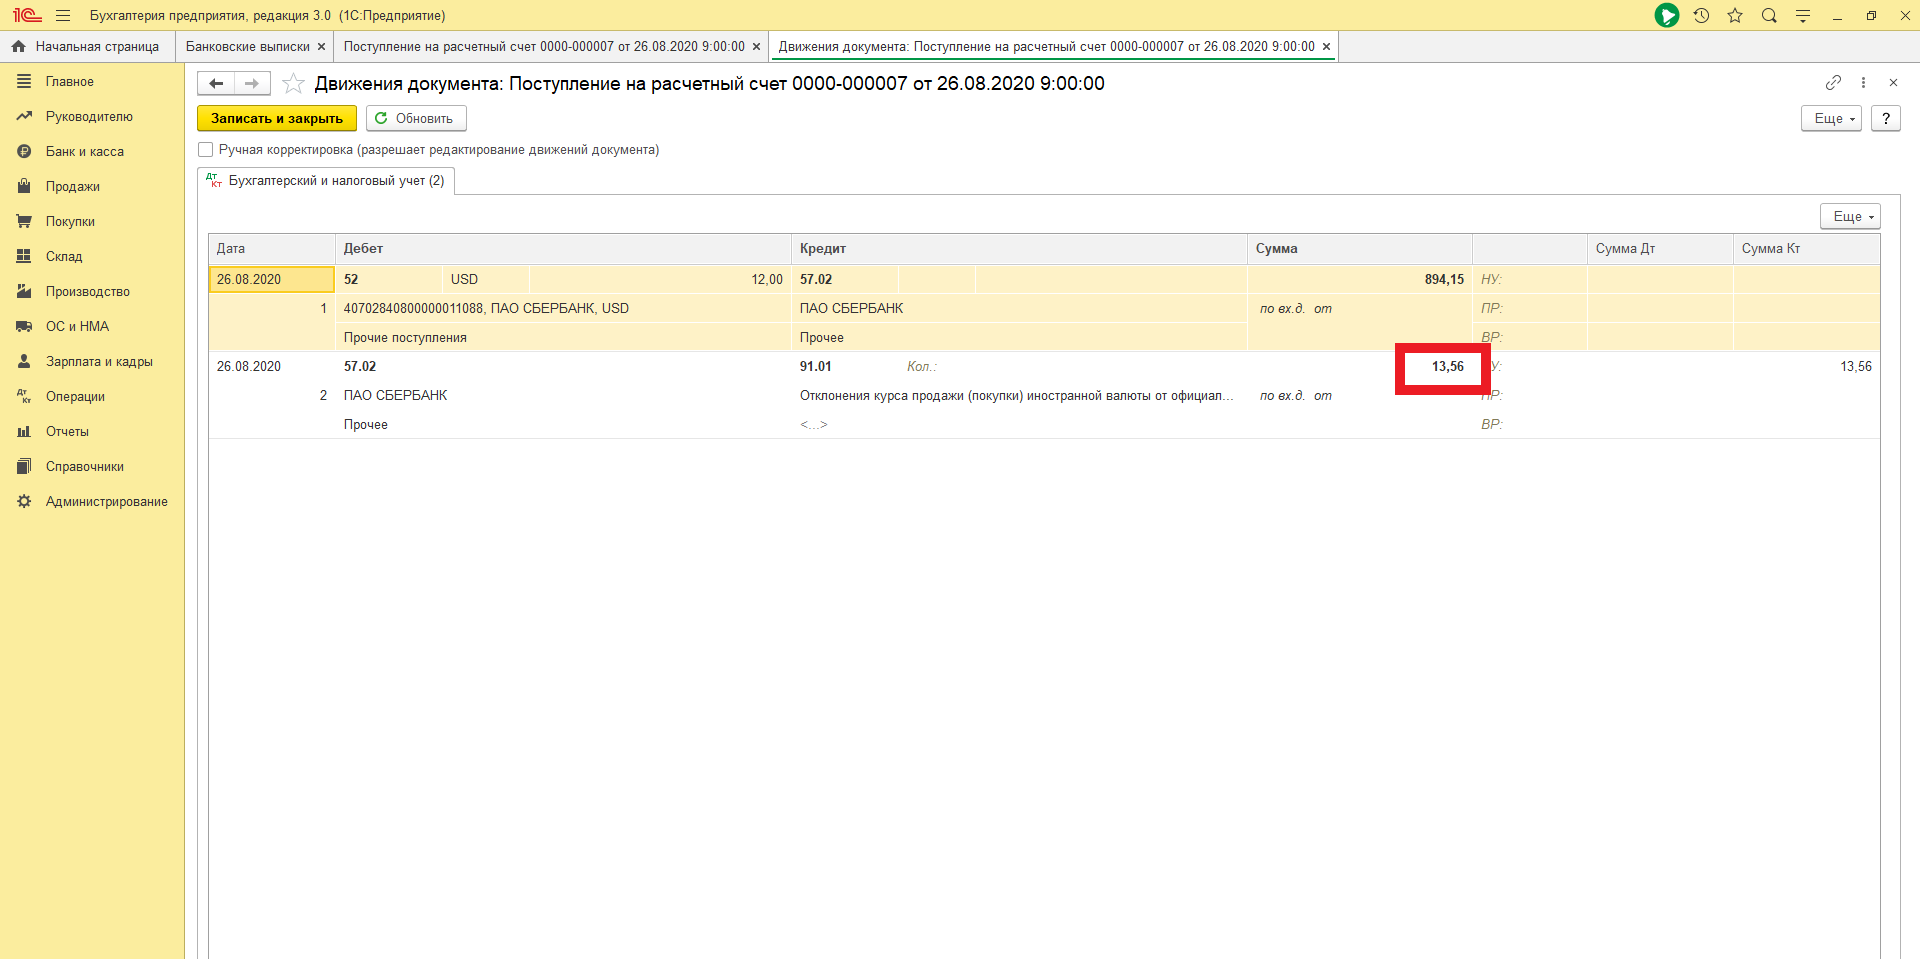Click the Обновить refresh button
The image size is (1920, 959).
[416, 118]
